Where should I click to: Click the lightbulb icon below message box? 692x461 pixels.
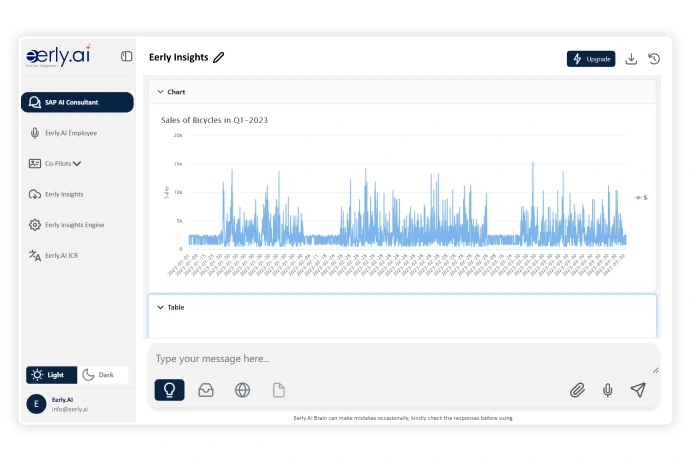pos(169,390)
